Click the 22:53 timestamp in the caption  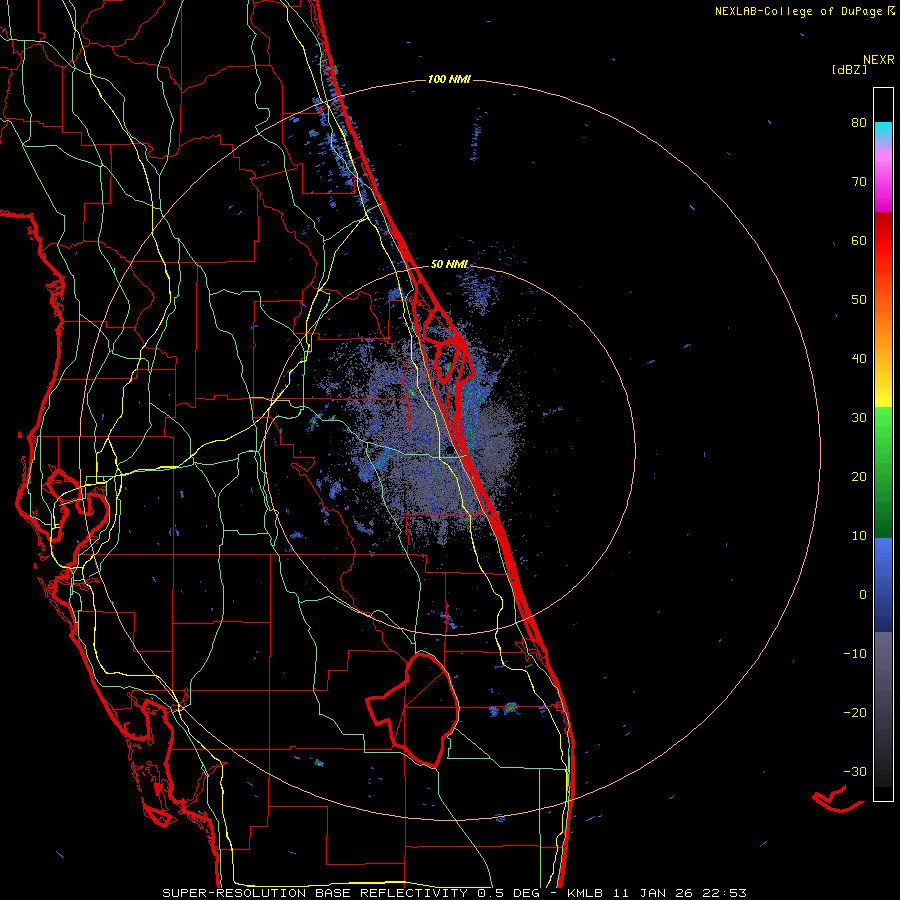726,893
